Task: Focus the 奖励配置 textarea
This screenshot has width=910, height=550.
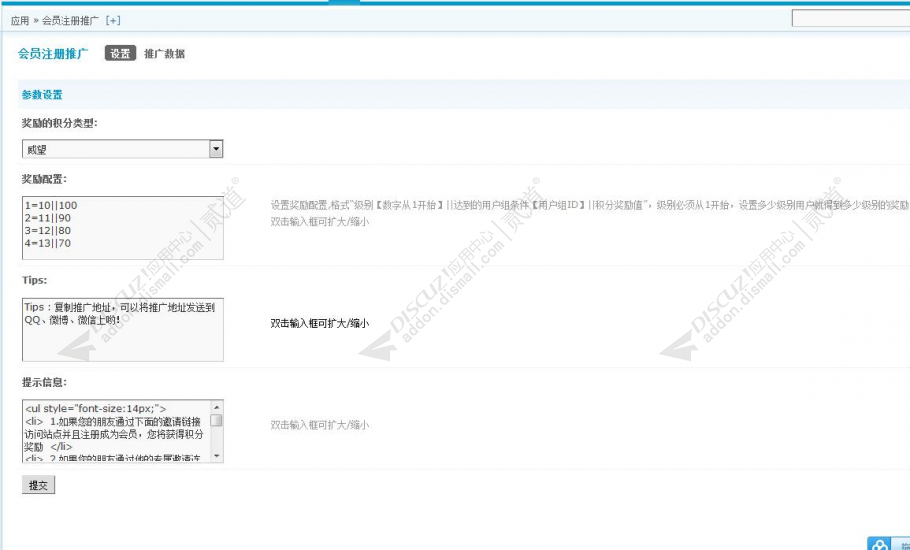Action: coord(122,228)
